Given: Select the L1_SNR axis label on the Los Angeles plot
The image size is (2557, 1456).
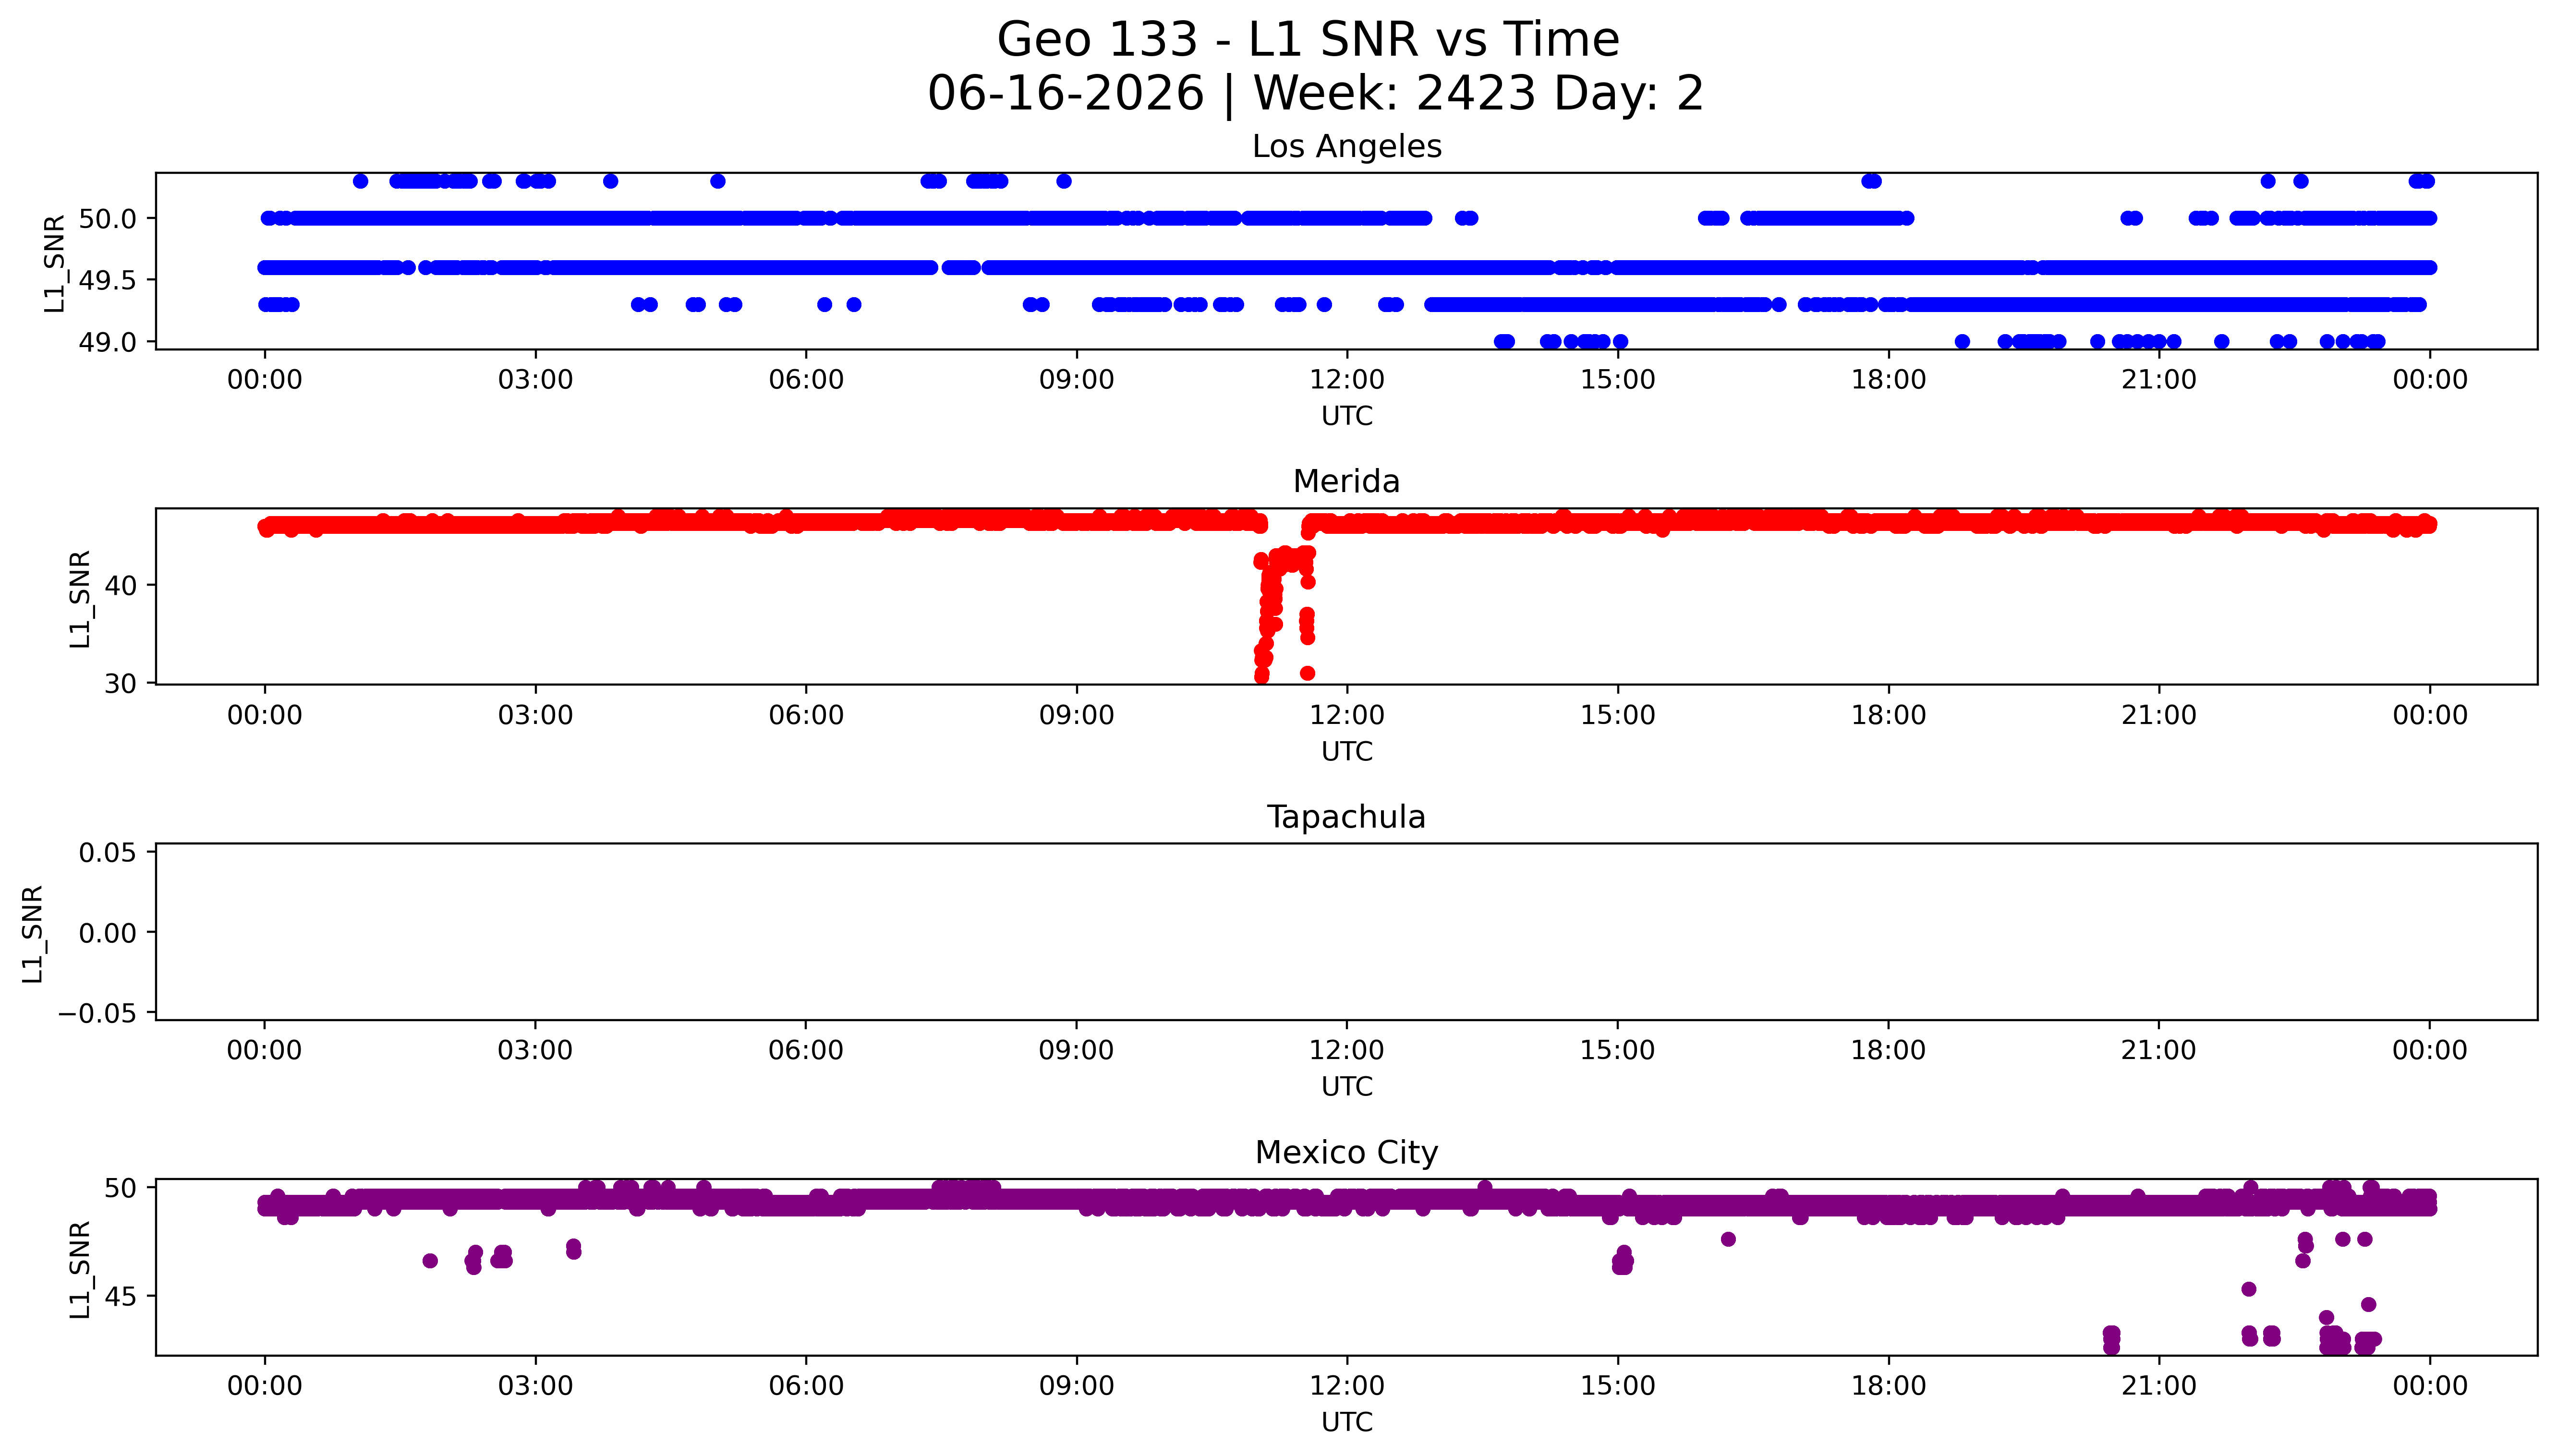Looking at the screenshot, I should coord(55,262).
